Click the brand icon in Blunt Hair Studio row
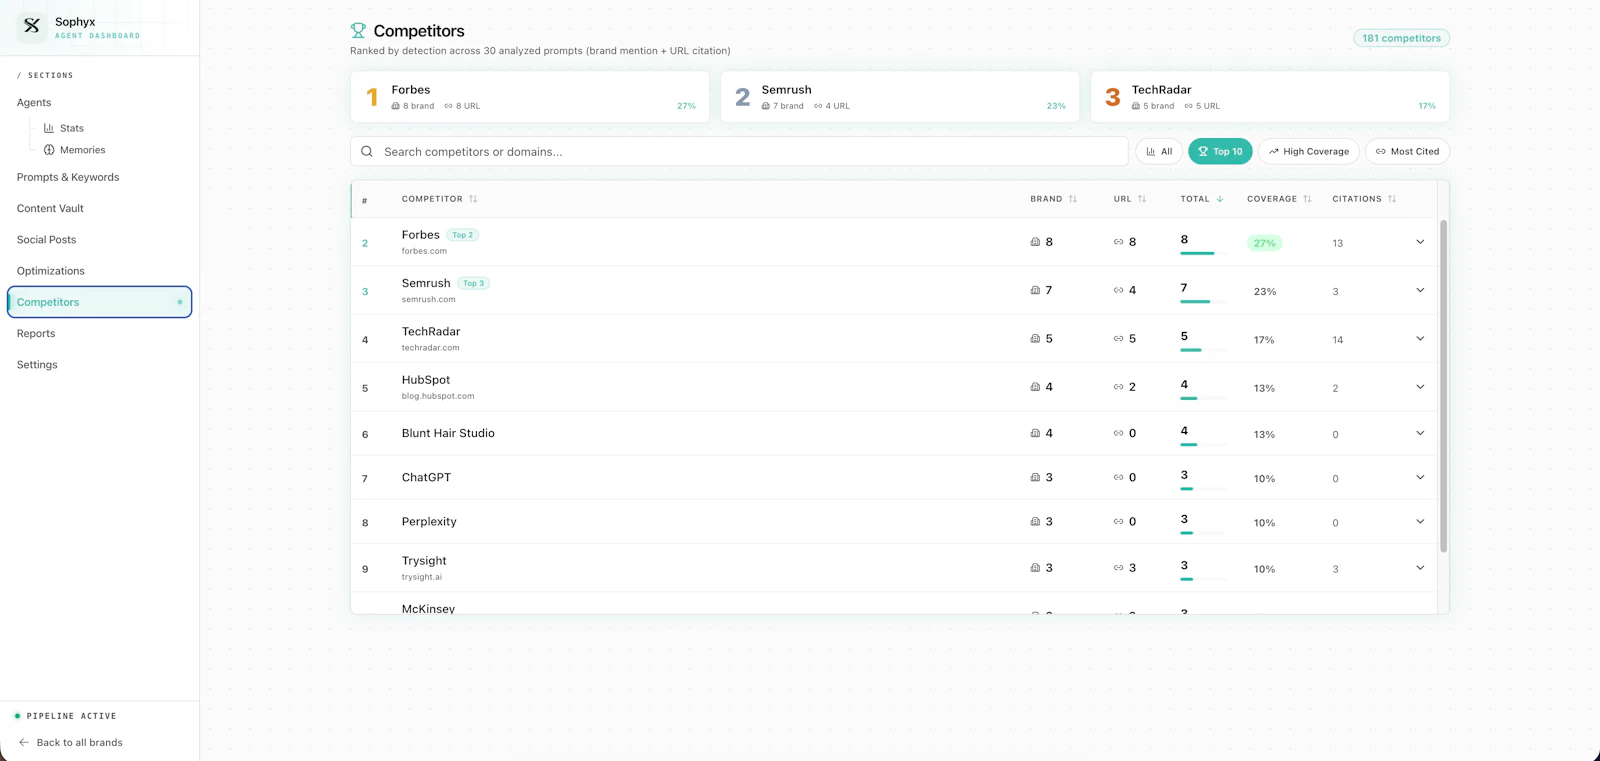This screenshot has height=761, width=1600. click(1035, 433)
